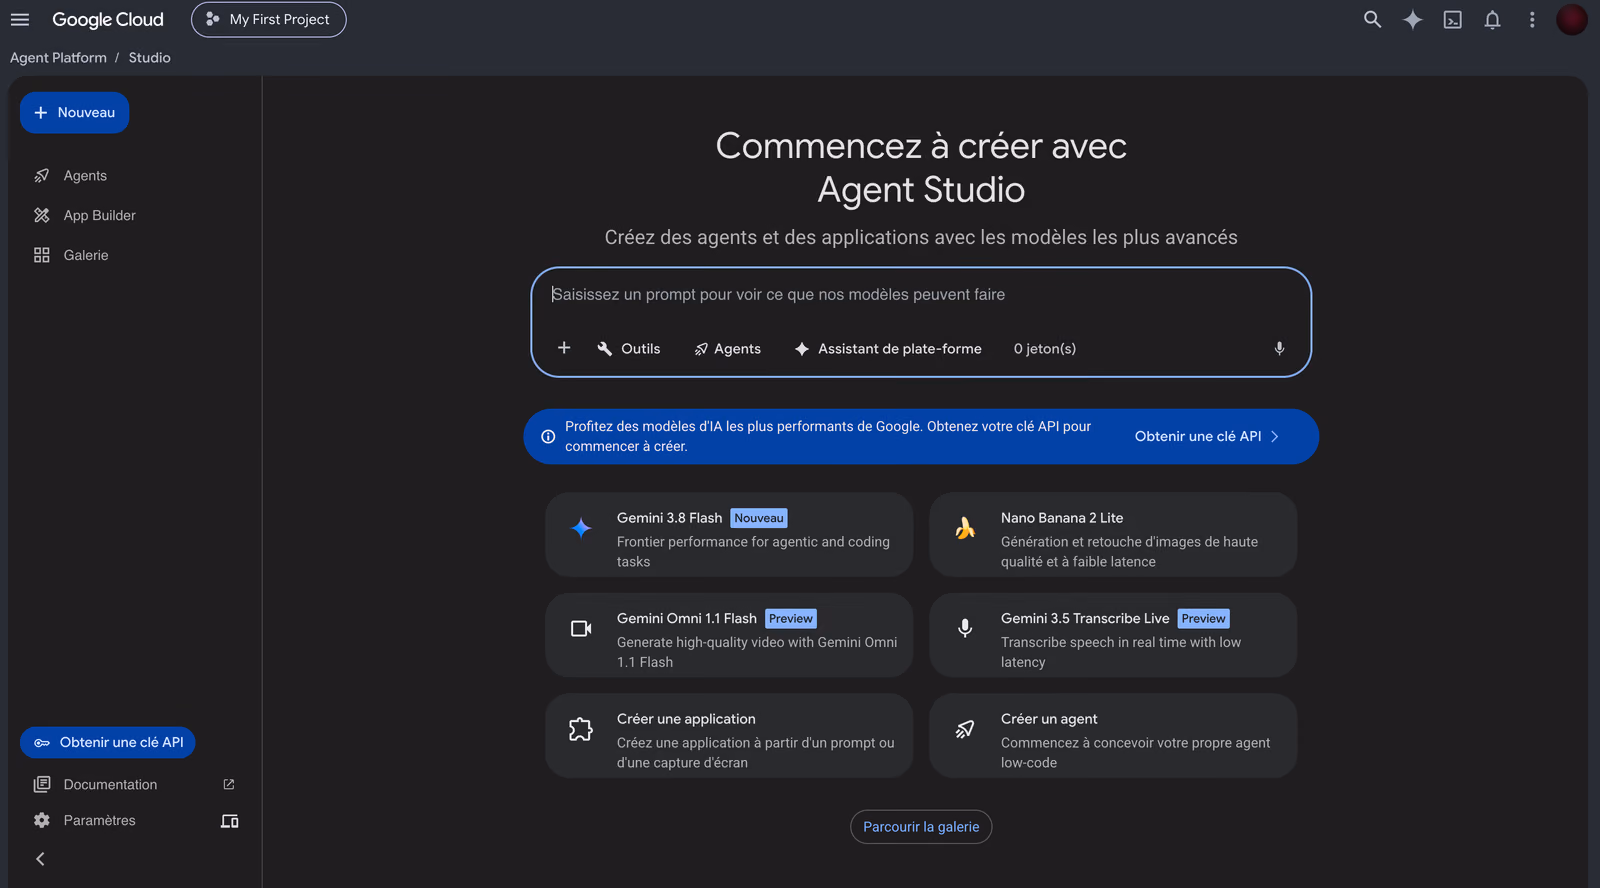Click the Preview badge on Gemini Omni card
Image resolution: width=1600 pixels, height=888 pixels.
tap(791, 619)
